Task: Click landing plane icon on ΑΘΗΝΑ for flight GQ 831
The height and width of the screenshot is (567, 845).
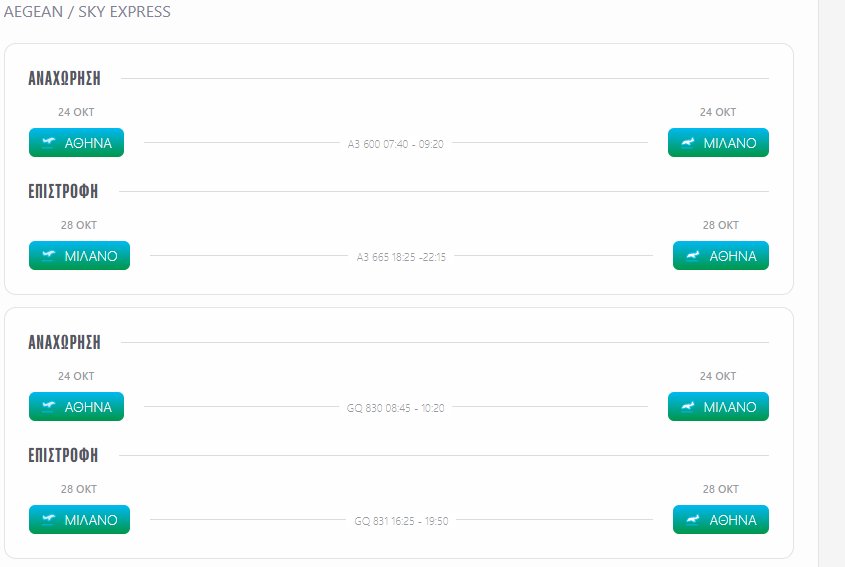Action: (693, 520)
